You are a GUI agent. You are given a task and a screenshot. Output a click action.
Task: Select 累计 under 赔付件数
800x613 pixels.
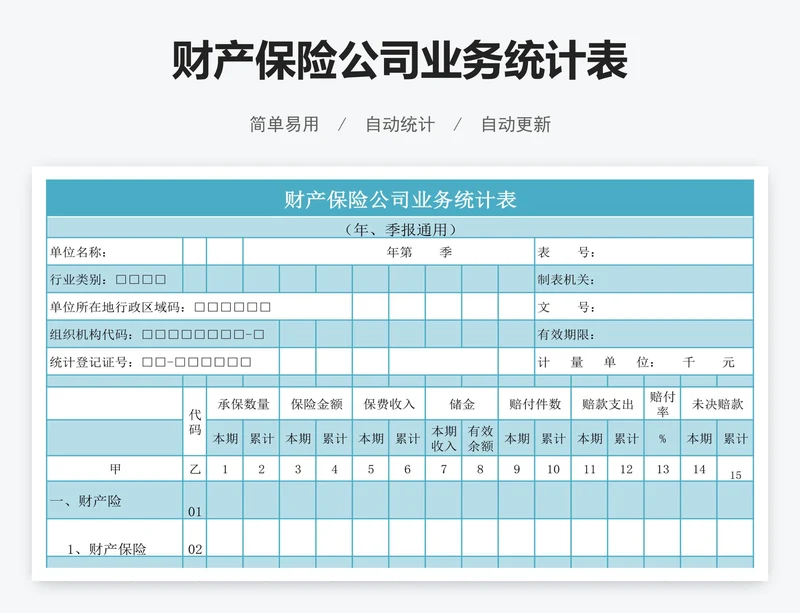(553, 438)
